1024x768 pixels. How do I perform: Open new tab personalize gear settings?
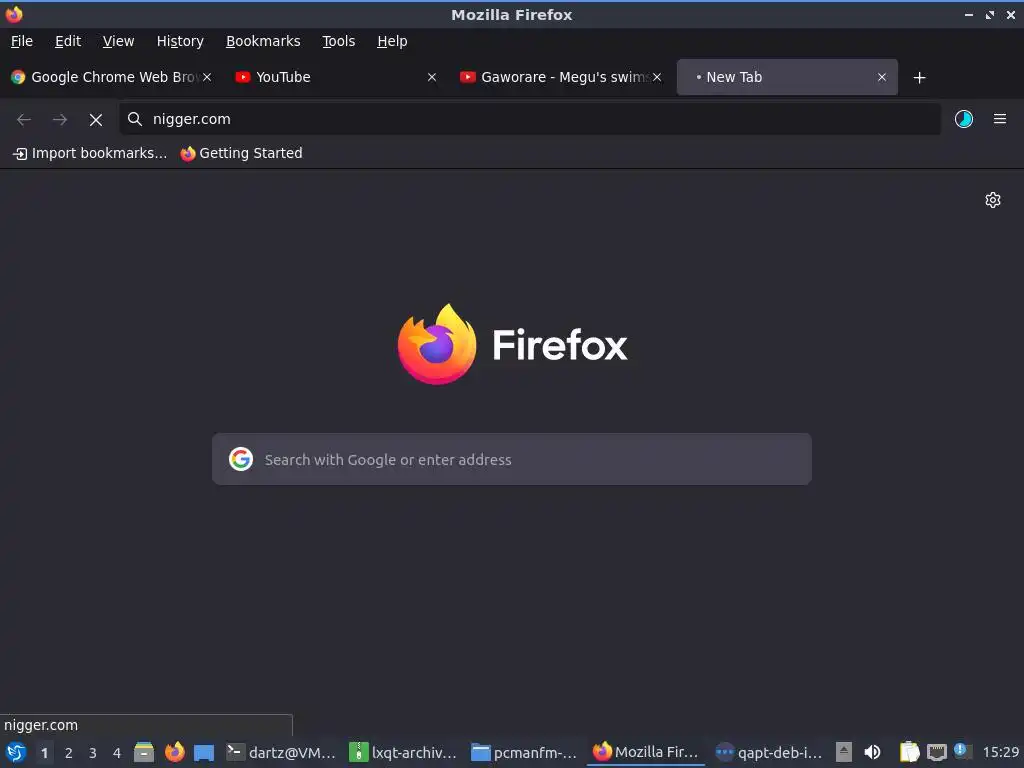[993, 200]
